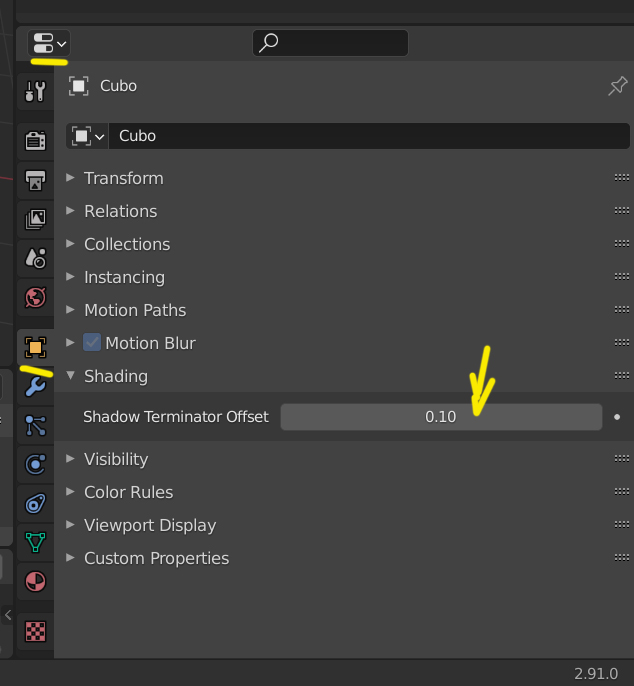Open the View Layer properties tab

tap(36, 218)
